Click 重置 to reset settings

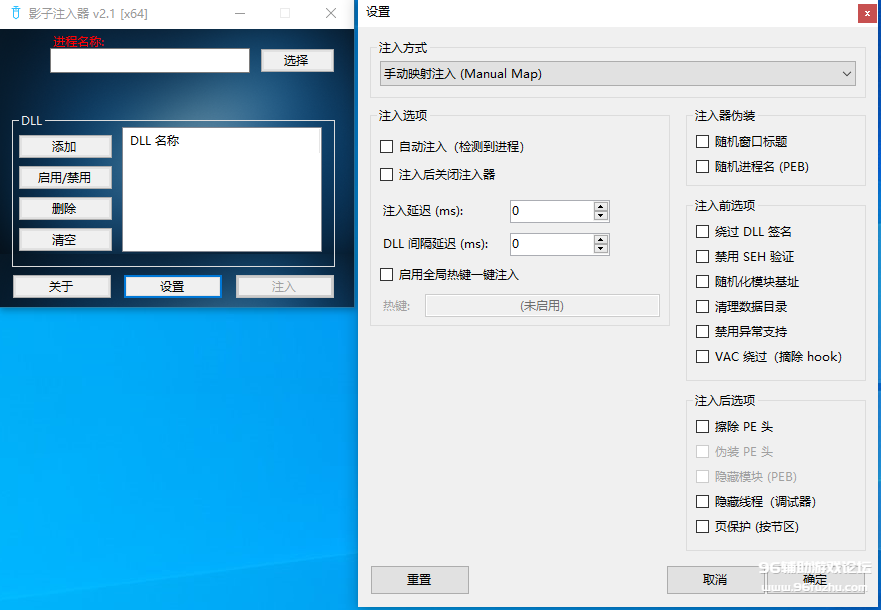tap(420, 580)
